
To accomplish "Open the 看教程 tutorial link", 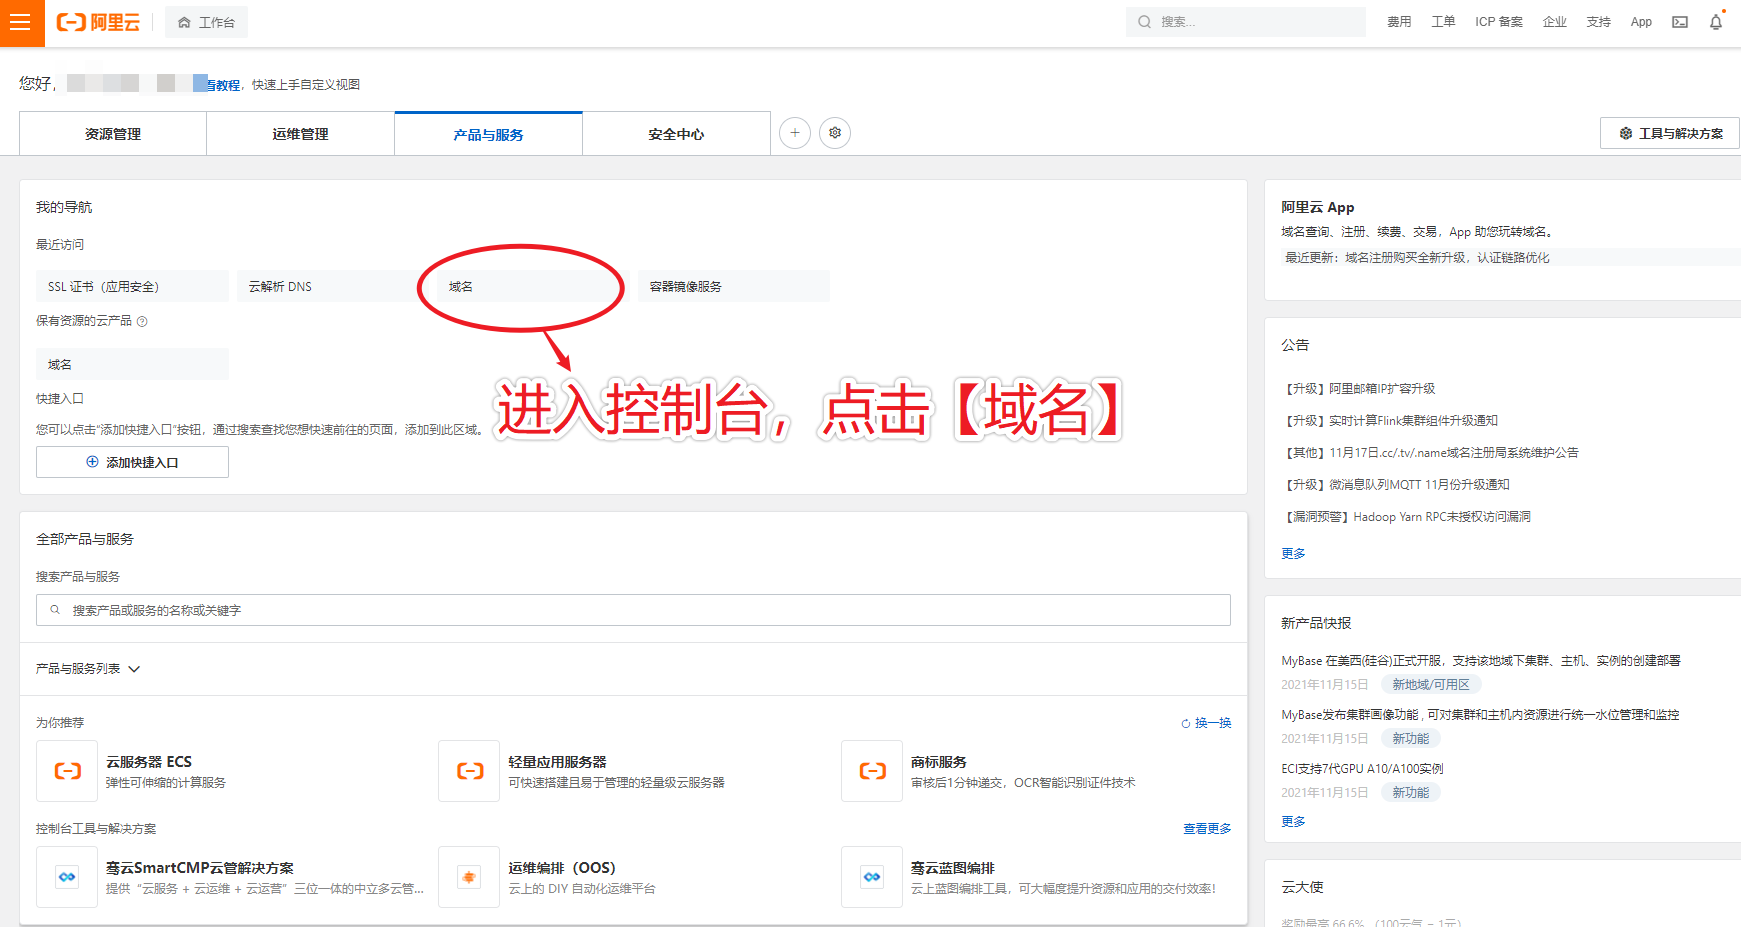I will click(x=224, y=85).
